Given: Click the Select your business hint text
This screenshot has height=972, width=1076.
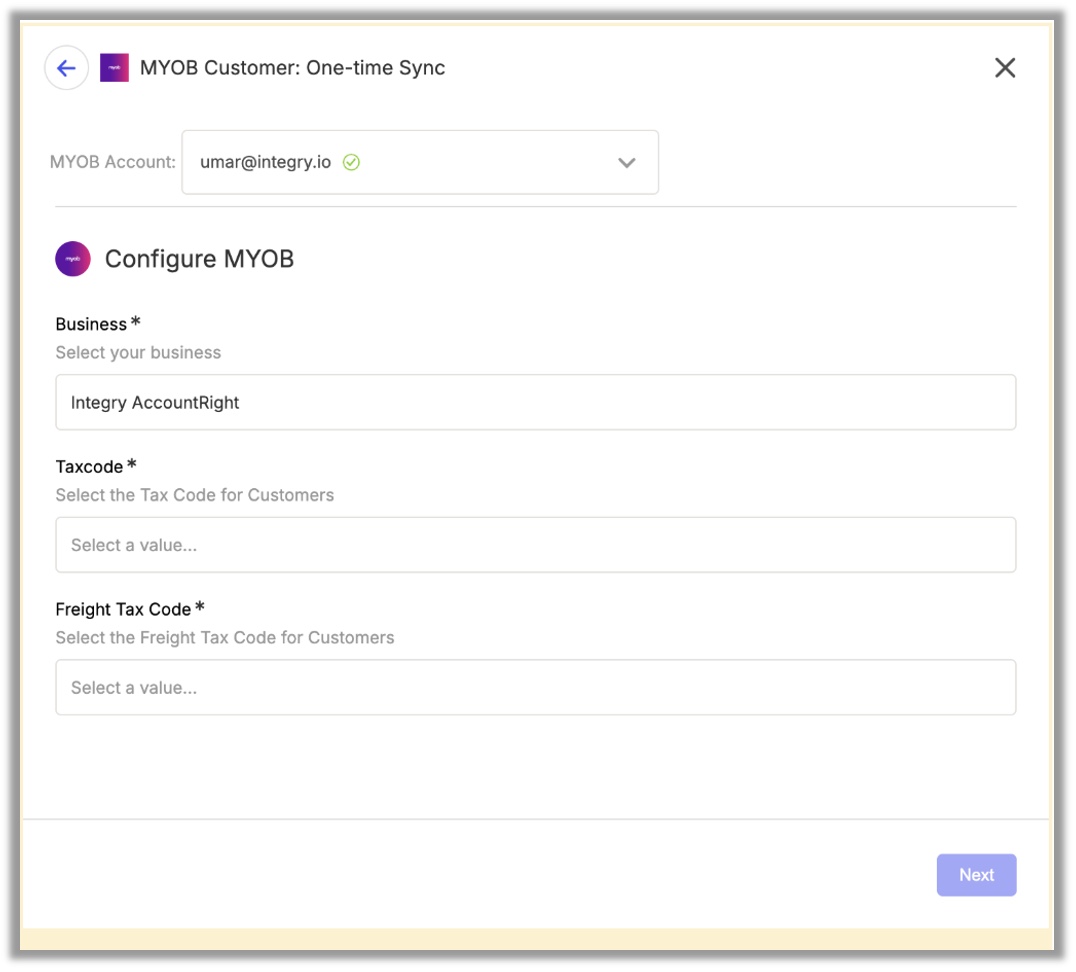Looking at the screenshot, I should pos(138,353).
